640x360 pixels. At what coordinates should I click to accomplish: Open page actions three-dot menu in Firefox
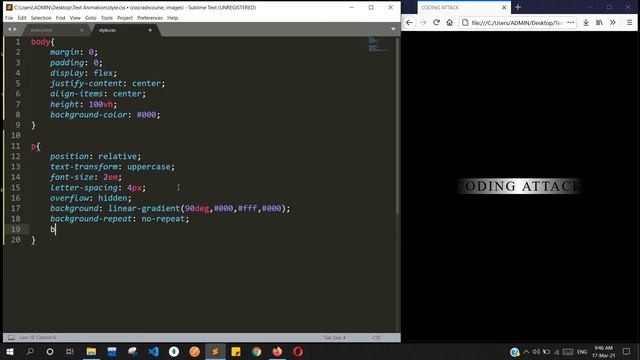571,23
